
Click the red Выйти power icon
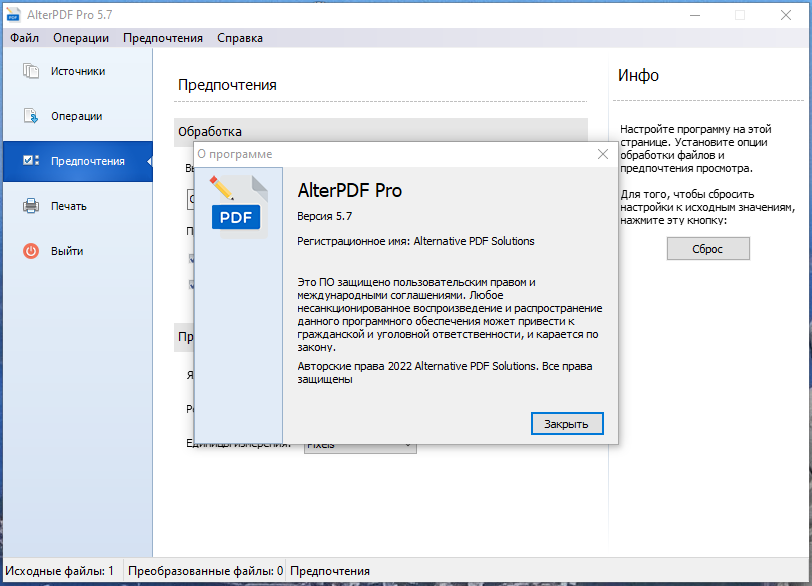coord(31,251)
